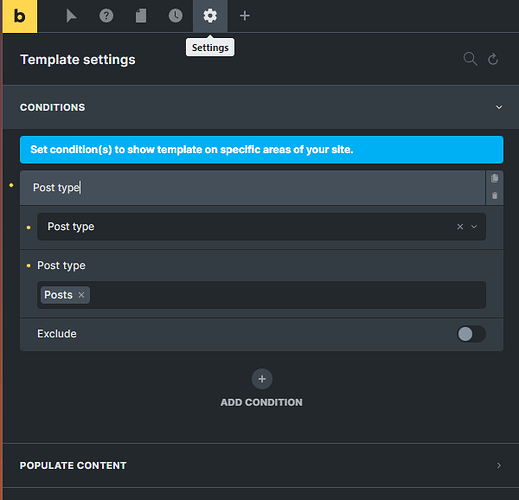Screen dimensions: 519x500
Task: Click the Bricks logo icon
Action: pos(20,16)
